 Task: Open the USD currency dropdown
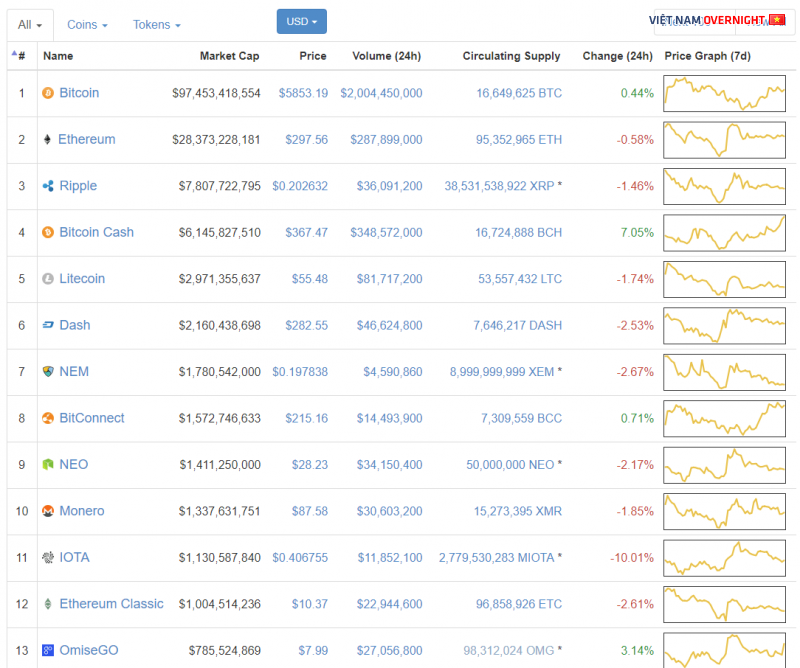coord(302,21)
